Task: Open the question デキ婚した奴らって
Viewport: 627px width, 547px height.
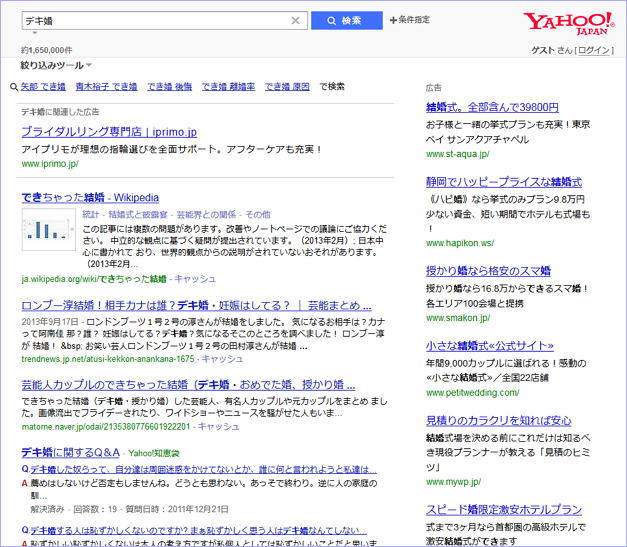Action: click(203, 469)
